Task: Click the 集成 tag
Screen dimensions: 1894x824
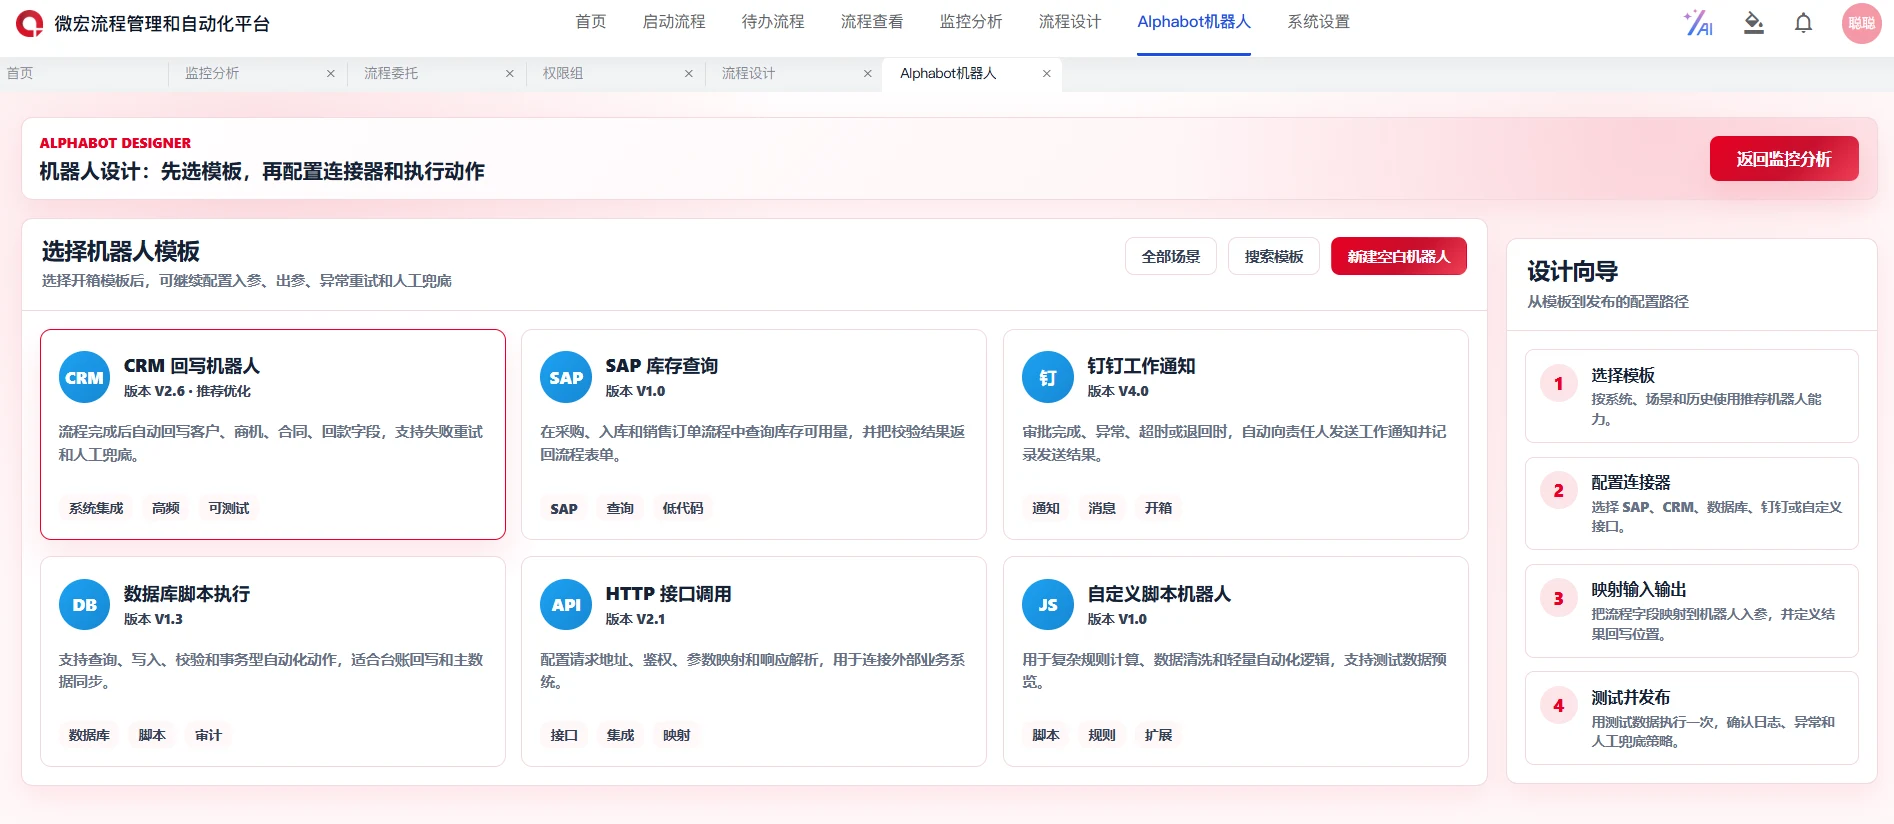Action: pos(620,735)
